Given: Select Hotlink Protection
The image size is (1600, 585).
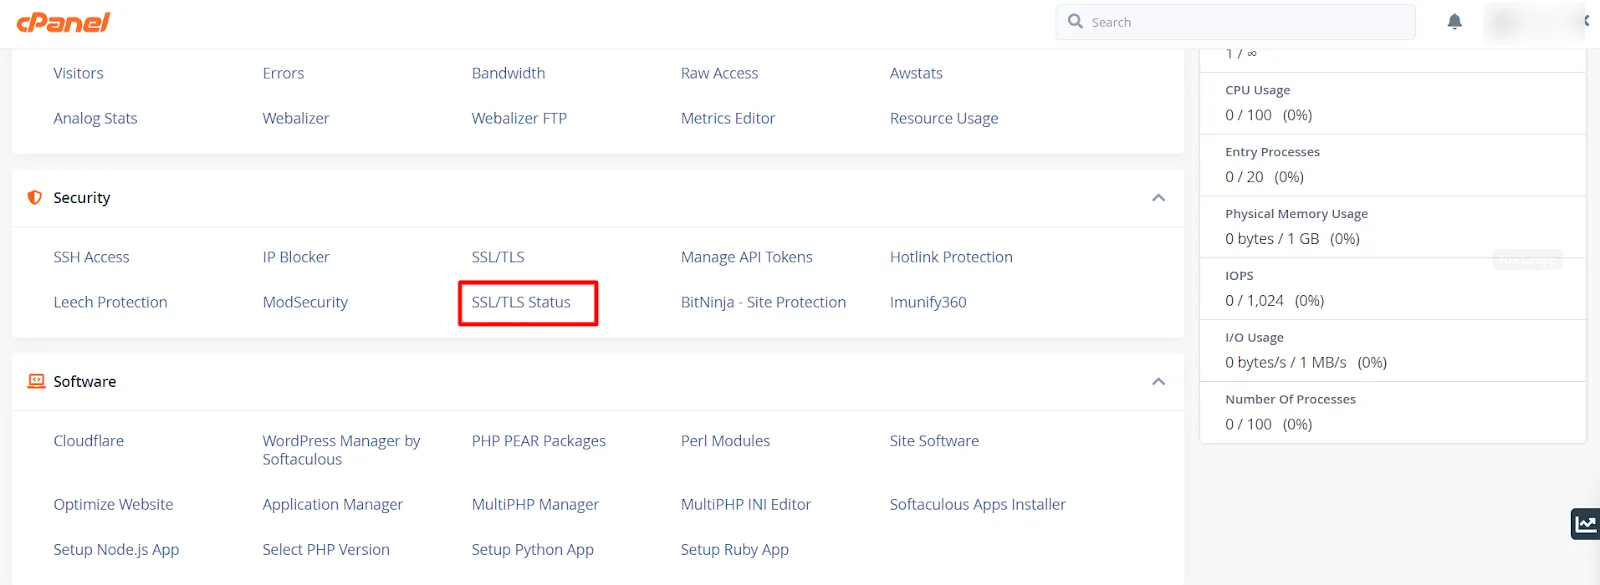Looking at the screenshot, I should (951, 257).
